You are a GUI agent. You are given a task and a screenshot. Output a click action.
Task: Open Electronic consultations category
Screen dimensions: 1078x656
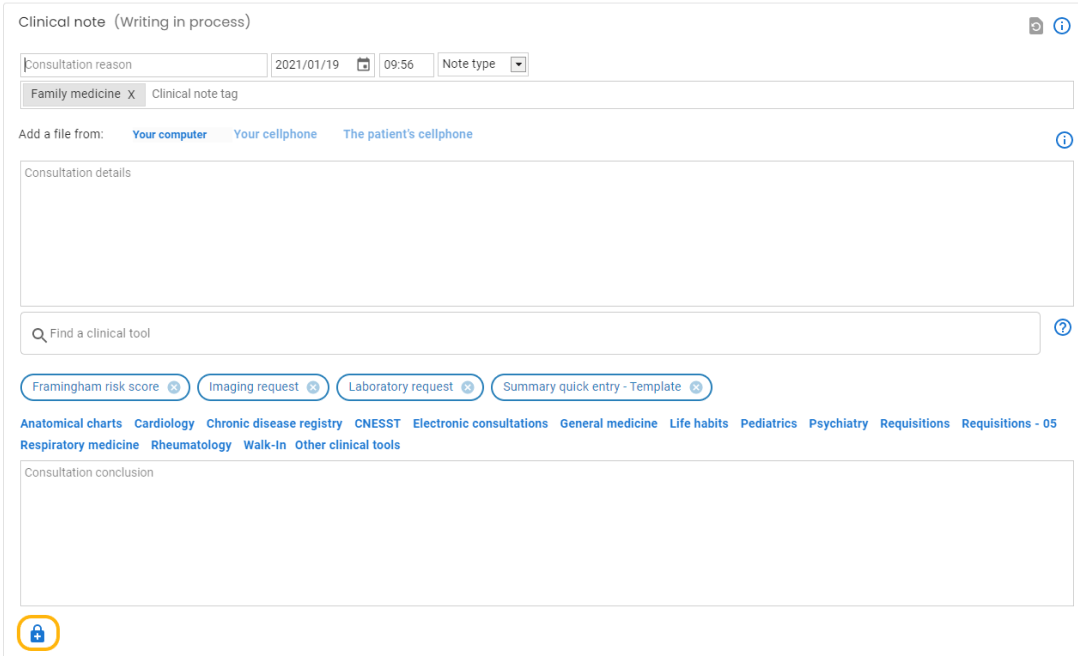pos(480,424)
